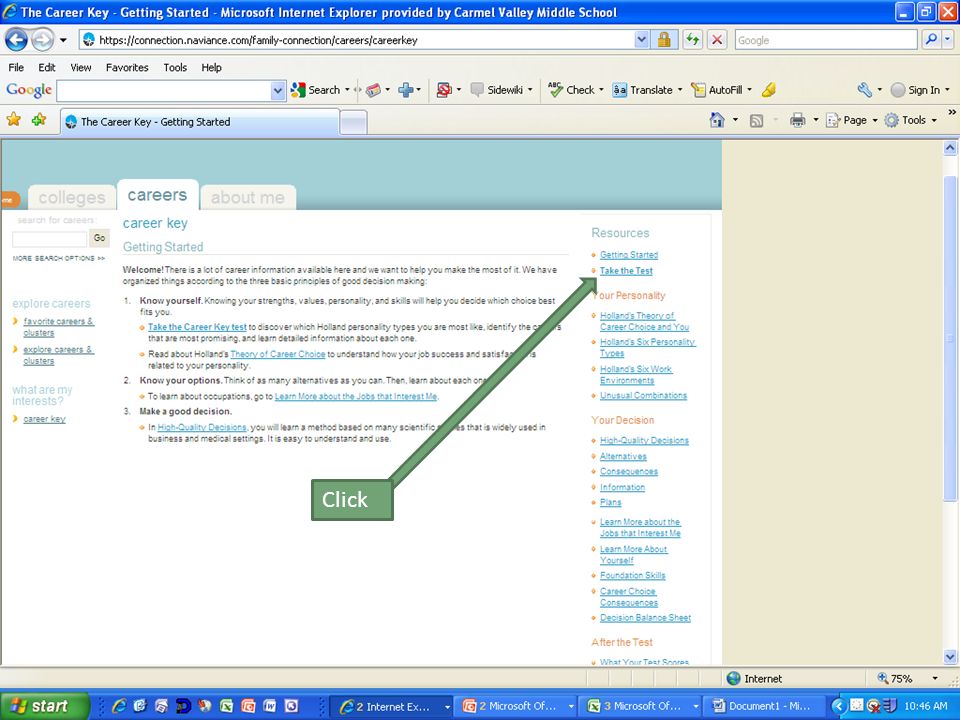Click the red Stop loading icon
This screenshot has width=960, height=720.
click(717, 40)
